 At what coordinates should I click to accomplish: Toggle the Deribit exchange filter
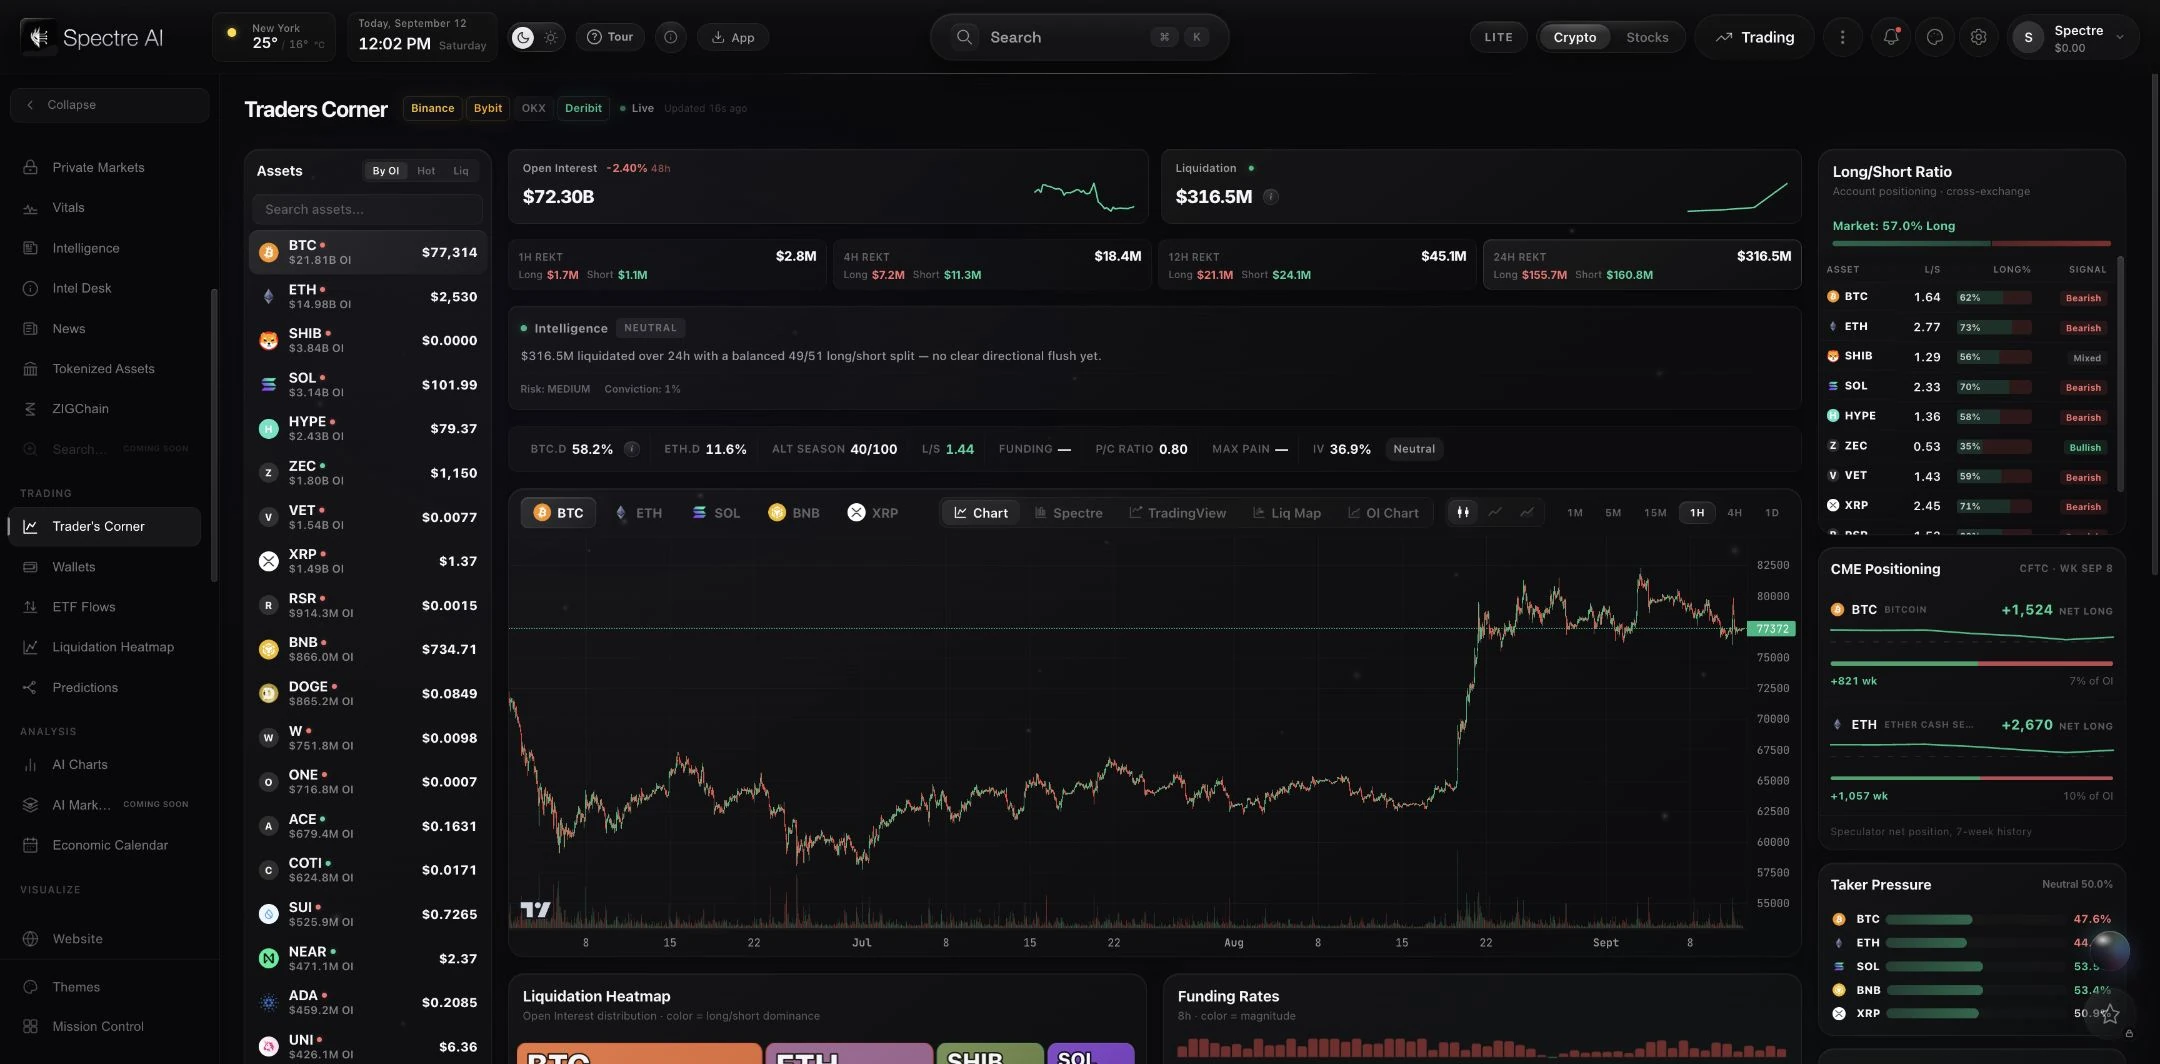click(583, 108)
